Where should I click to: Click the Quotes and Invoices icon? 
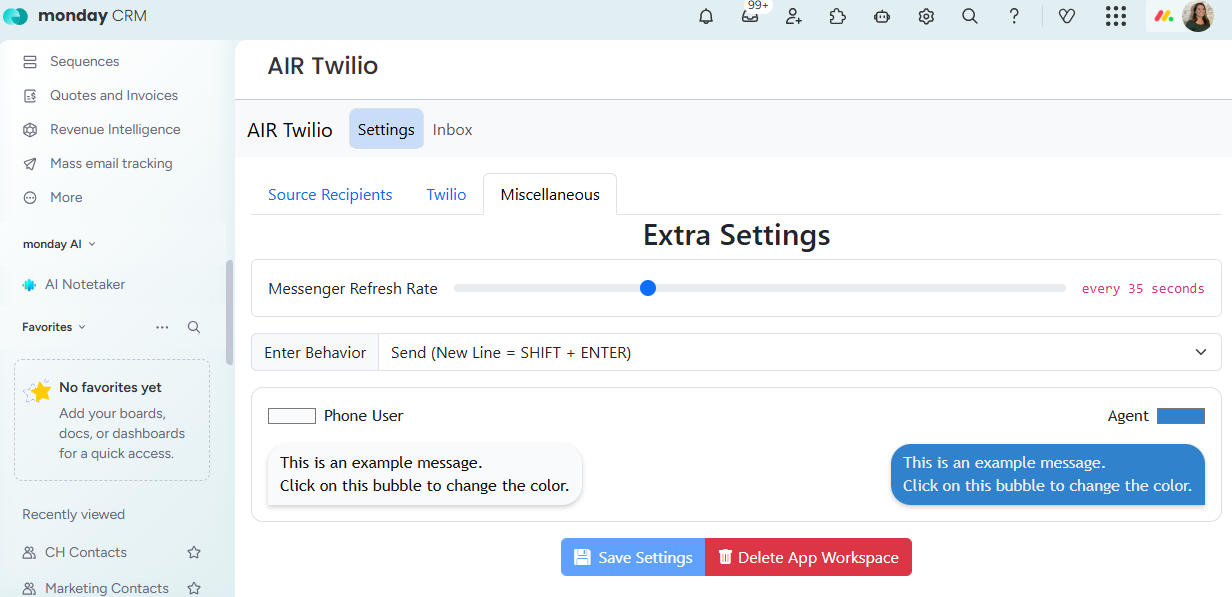(x=30, y=96)
